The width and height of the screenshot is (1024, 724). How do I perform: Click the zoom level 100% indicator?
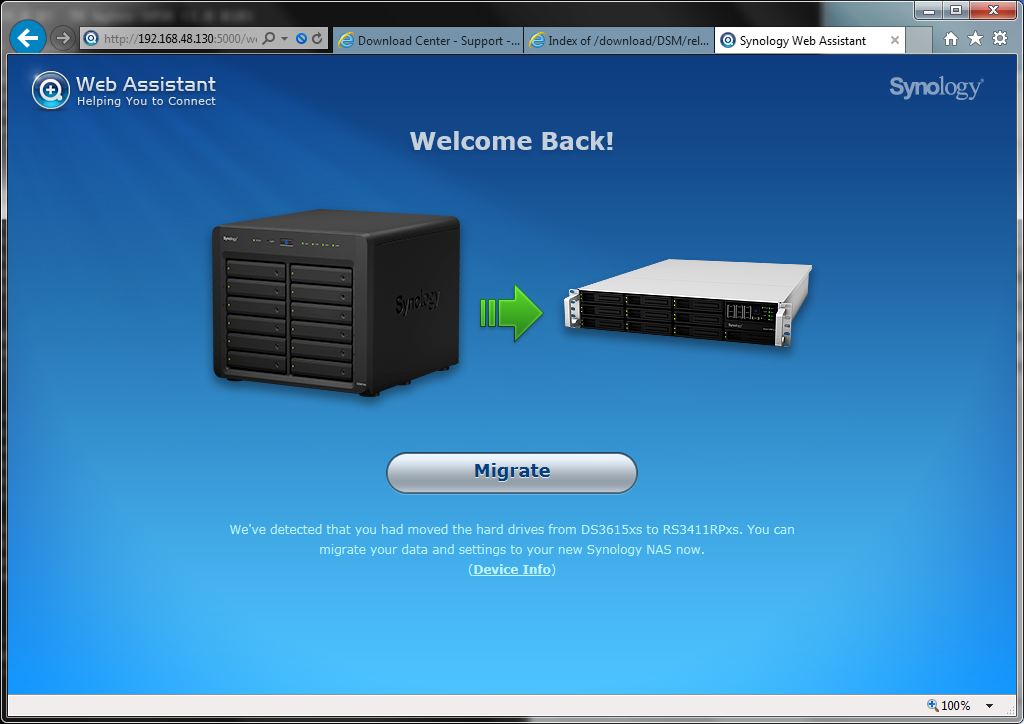948,706
